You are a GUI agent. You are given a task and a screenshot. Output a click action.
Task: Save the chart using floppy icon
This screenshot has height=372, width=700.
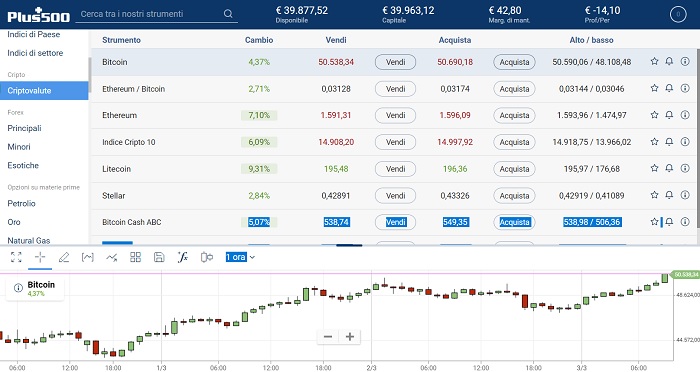pos(159,257)
